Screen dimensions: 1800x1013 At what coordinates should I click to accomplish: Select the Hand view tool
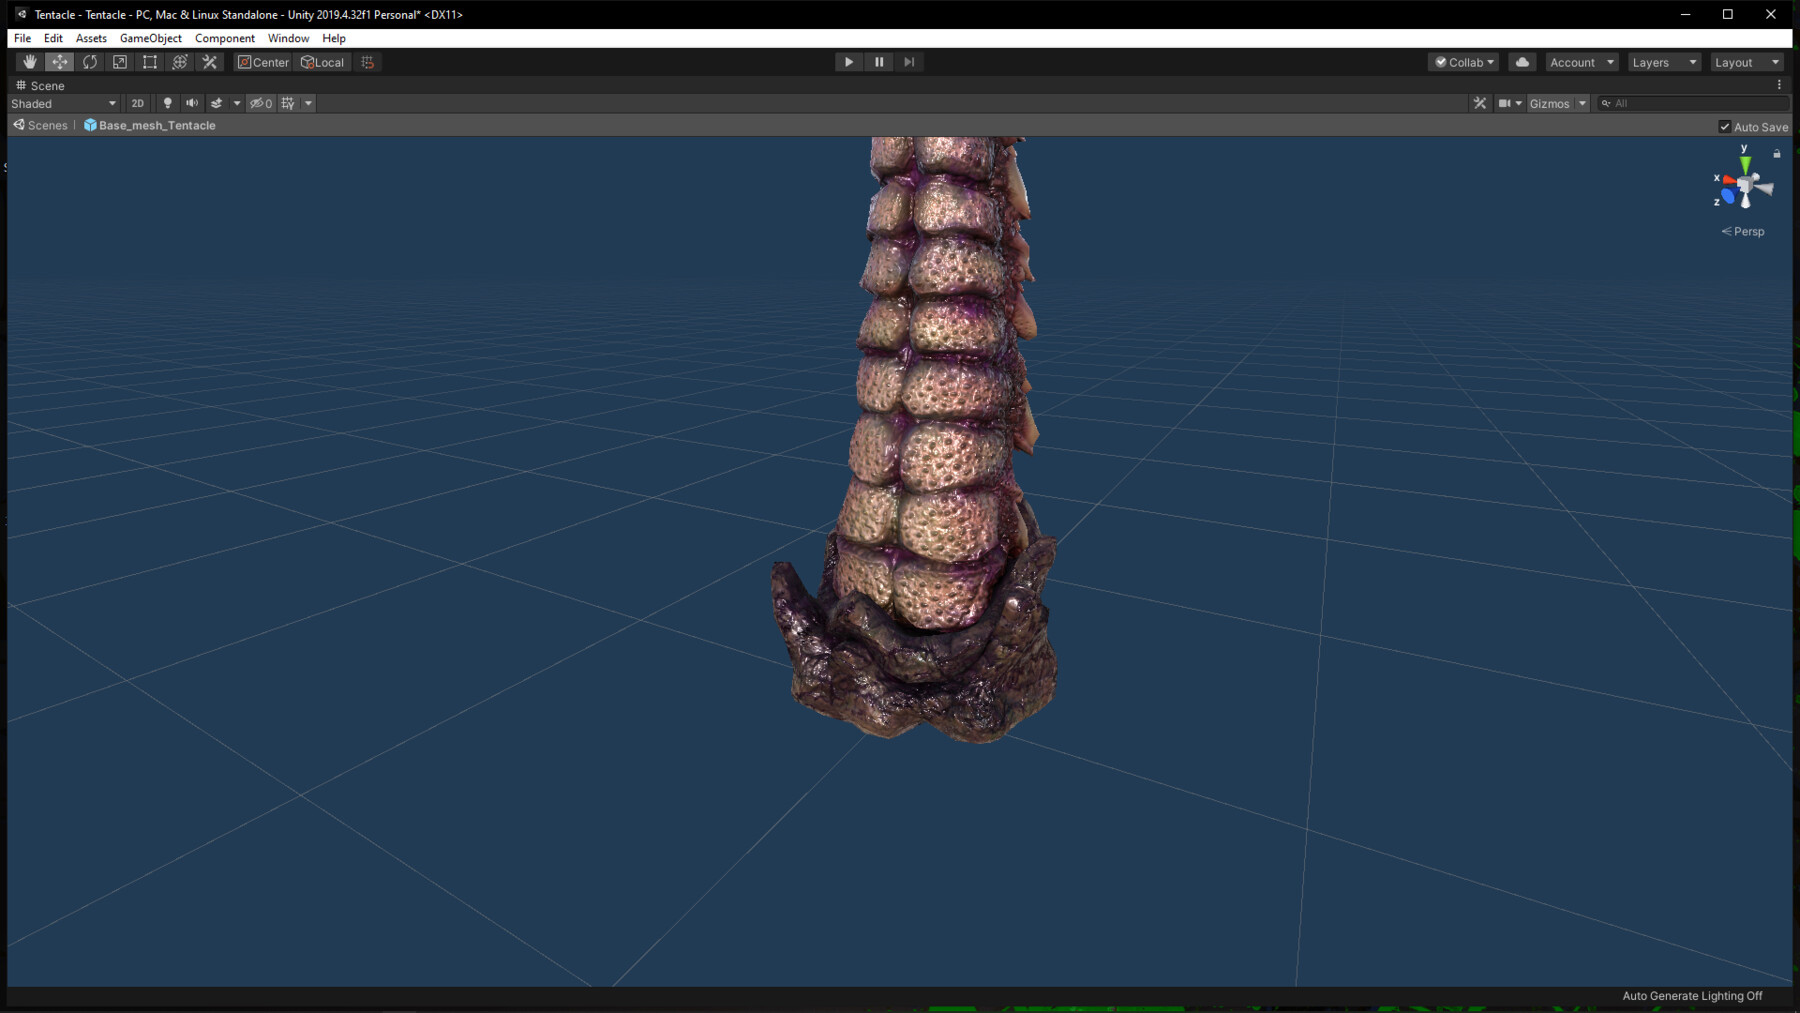coord(29,61)
